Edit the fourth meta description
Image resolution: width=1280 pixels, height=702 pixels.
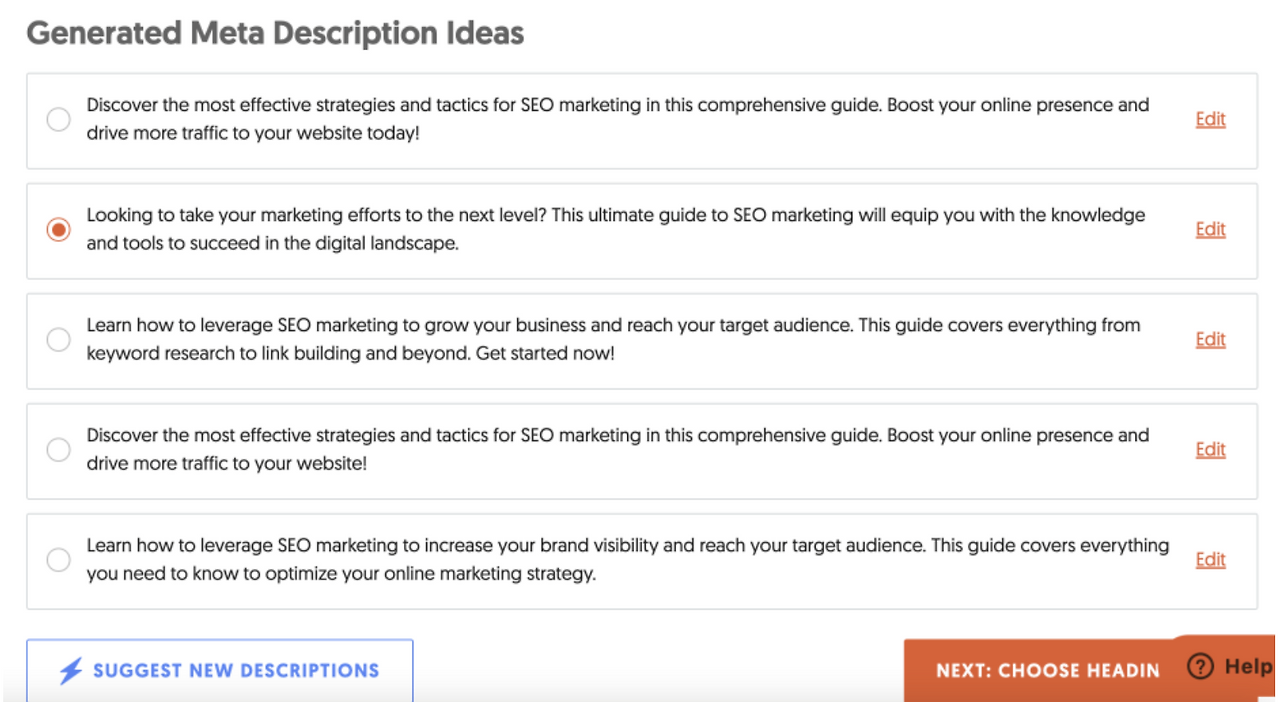click(x=1210, y=449)
